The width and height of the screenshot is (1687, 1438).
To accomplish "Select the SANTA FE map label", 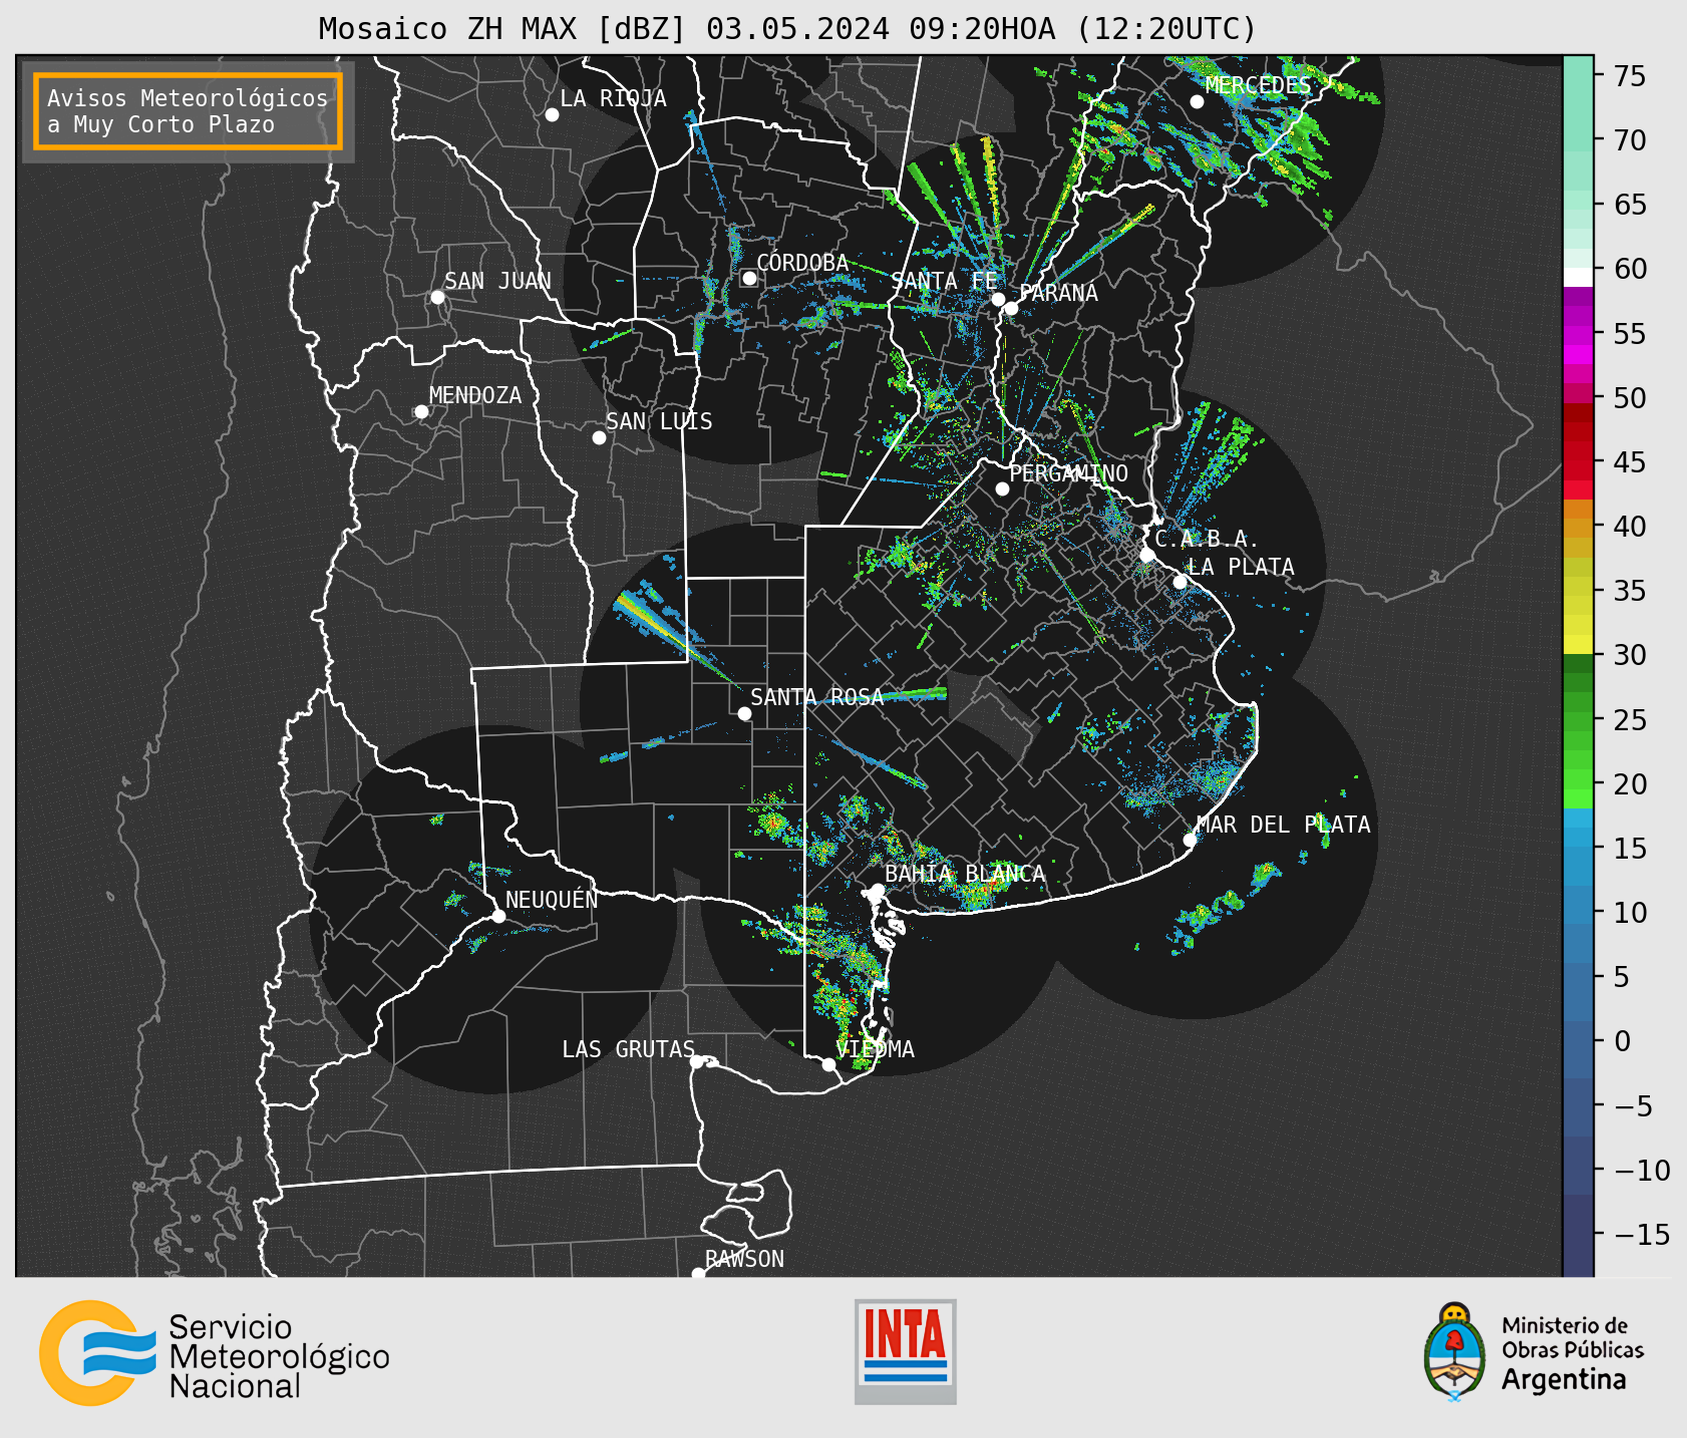I will tap(944, 281).
